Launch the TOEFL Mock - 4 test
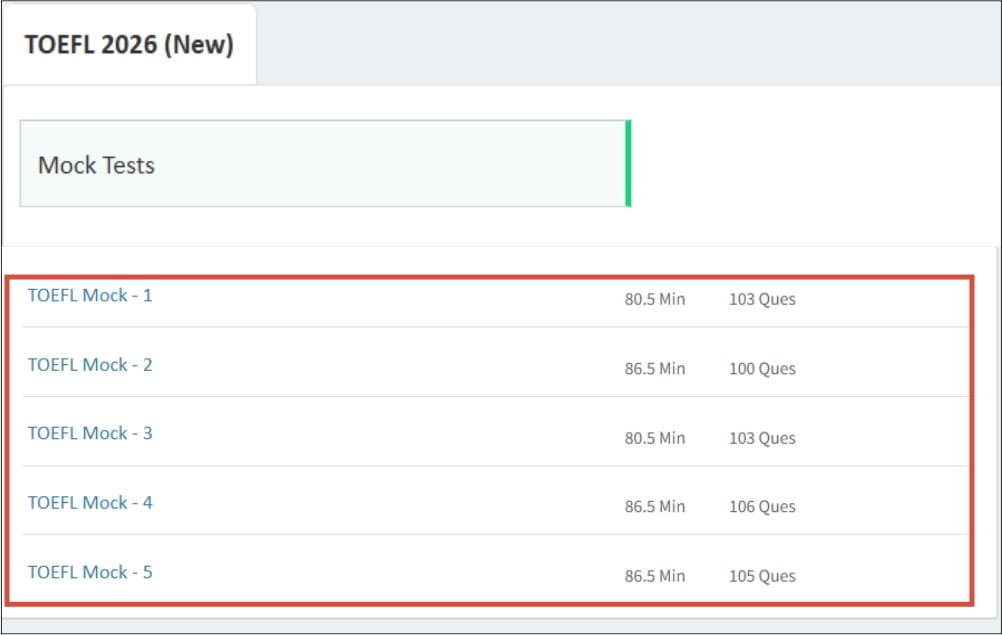Image resolution: width=1002 pixels, height=635 pixels. tap(90, 503)
